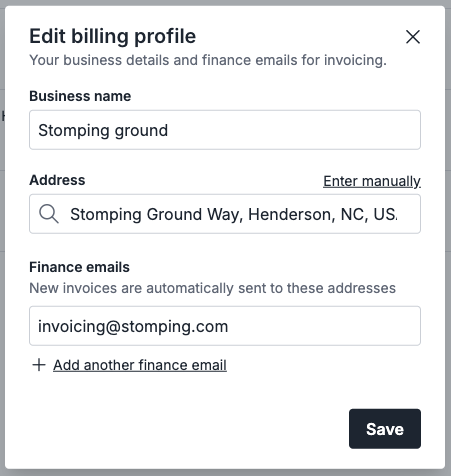Click the Edit billing profile heading
This screenshot has height=476, width=451.
coord(113,36)
